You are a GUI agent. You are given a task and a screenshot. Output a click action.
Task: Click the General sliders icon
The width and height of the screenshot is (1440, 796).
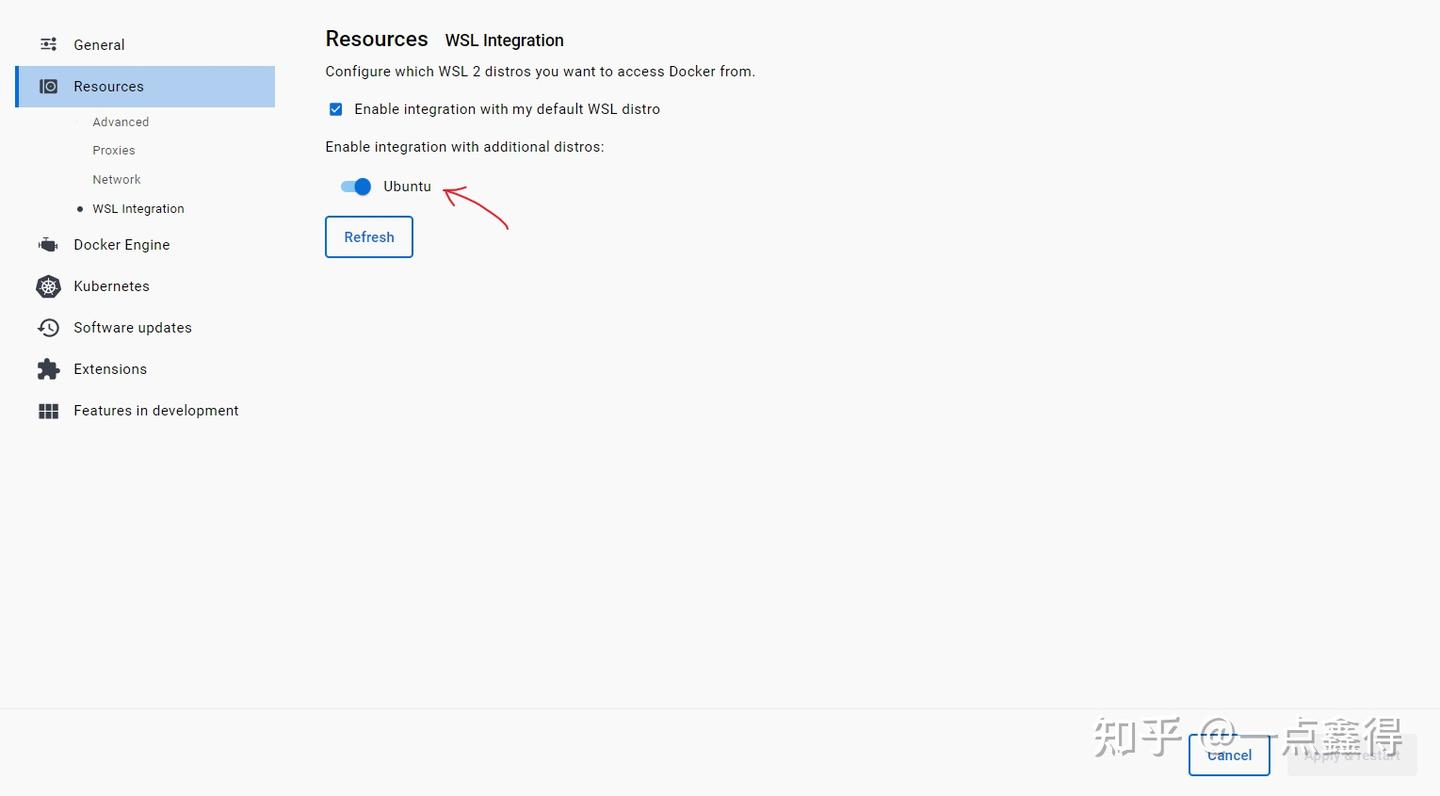[x=48, y=45]
